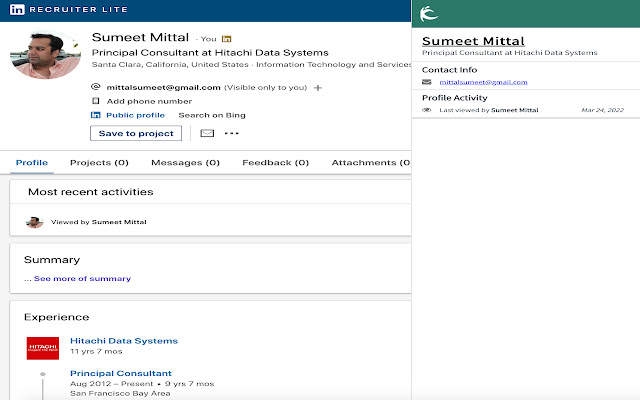
Task: Open Sumeet Mittal's large profile photo
Action: pos(45,55)
